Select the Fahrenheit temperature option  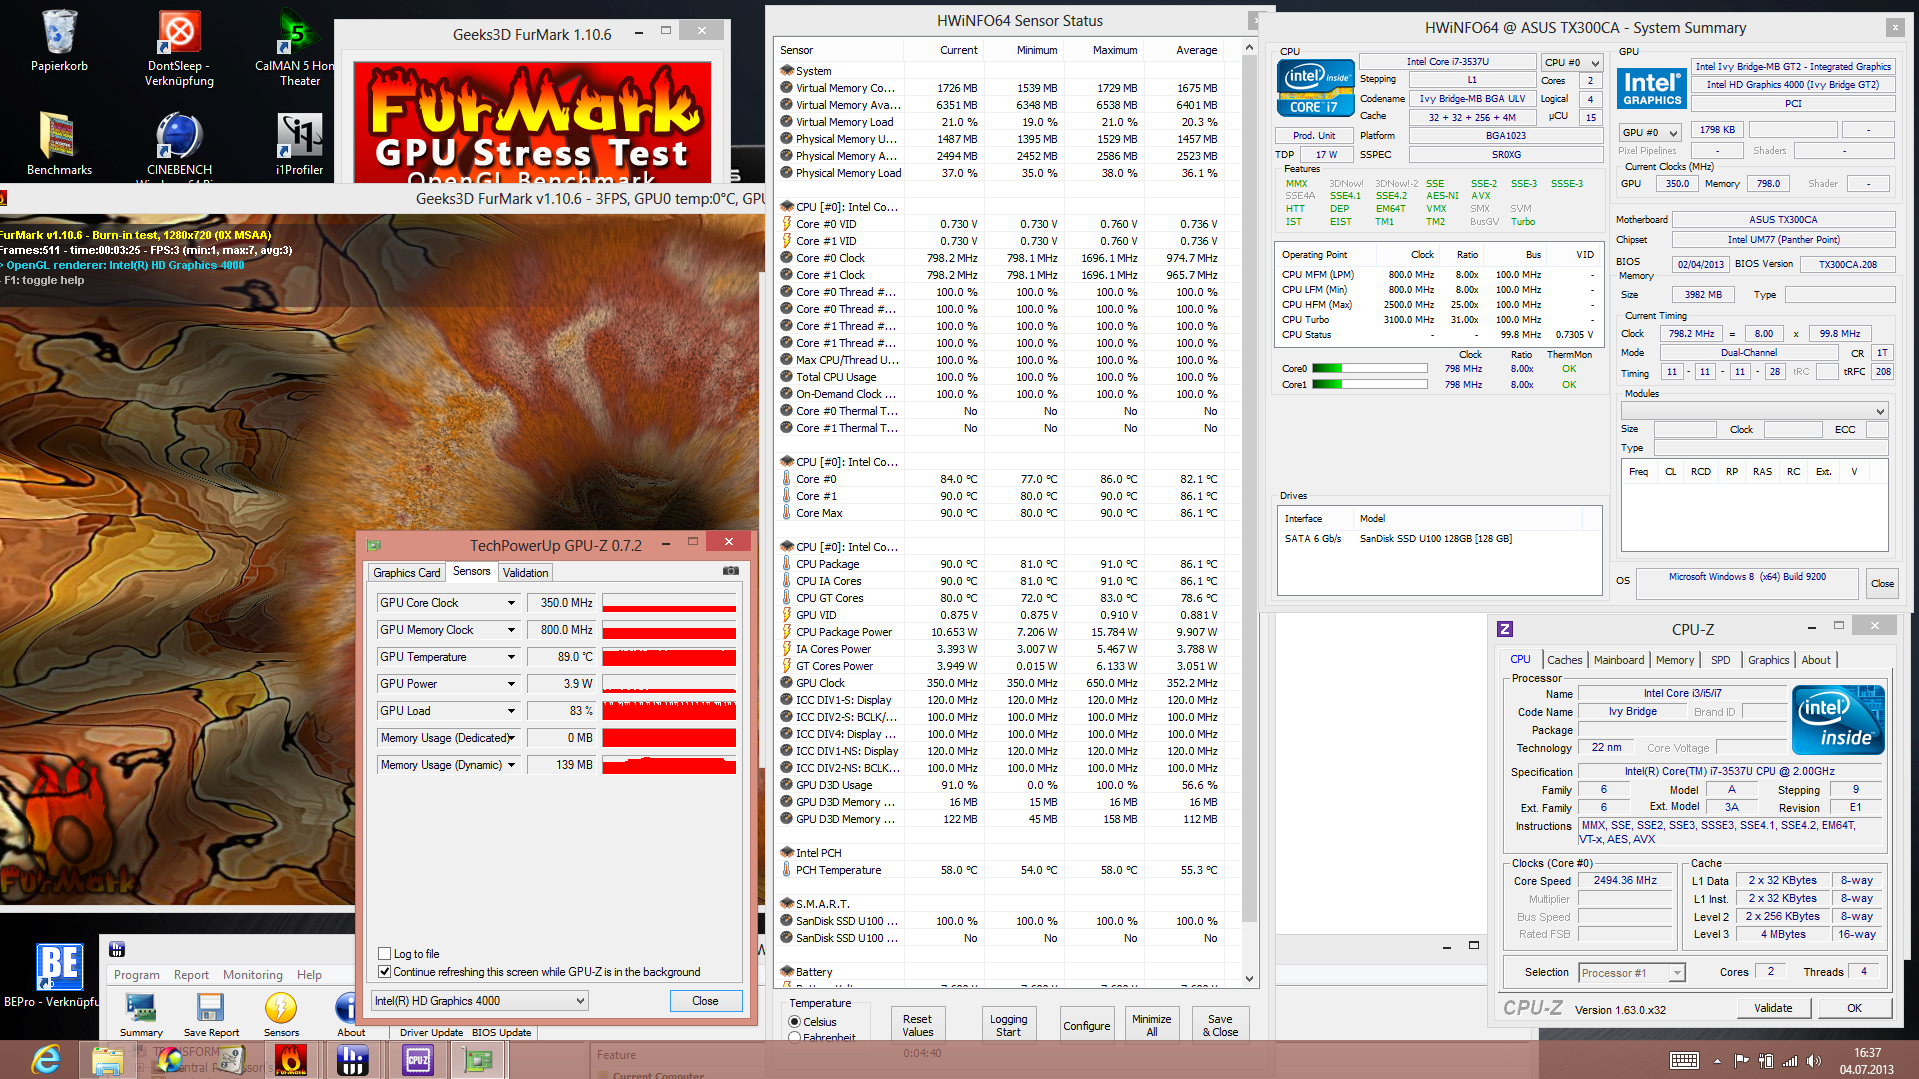[x=795, y=1038]
